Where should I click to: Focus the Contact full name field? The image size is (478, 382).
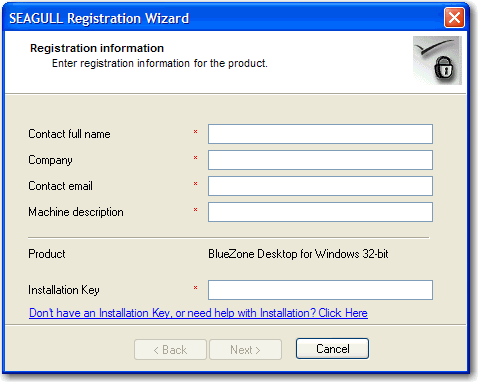click(320, 134)
